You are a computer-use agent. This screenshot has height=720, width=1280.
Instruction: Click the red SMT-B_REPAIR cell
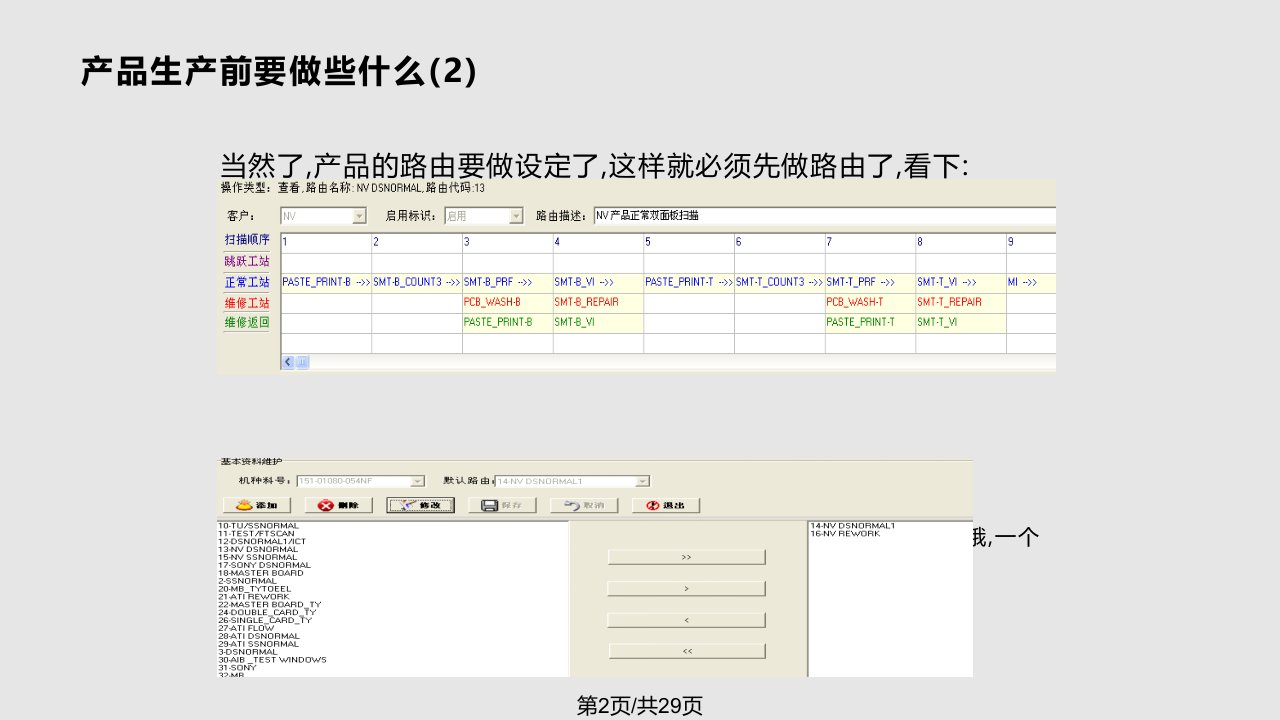point(598,303)
